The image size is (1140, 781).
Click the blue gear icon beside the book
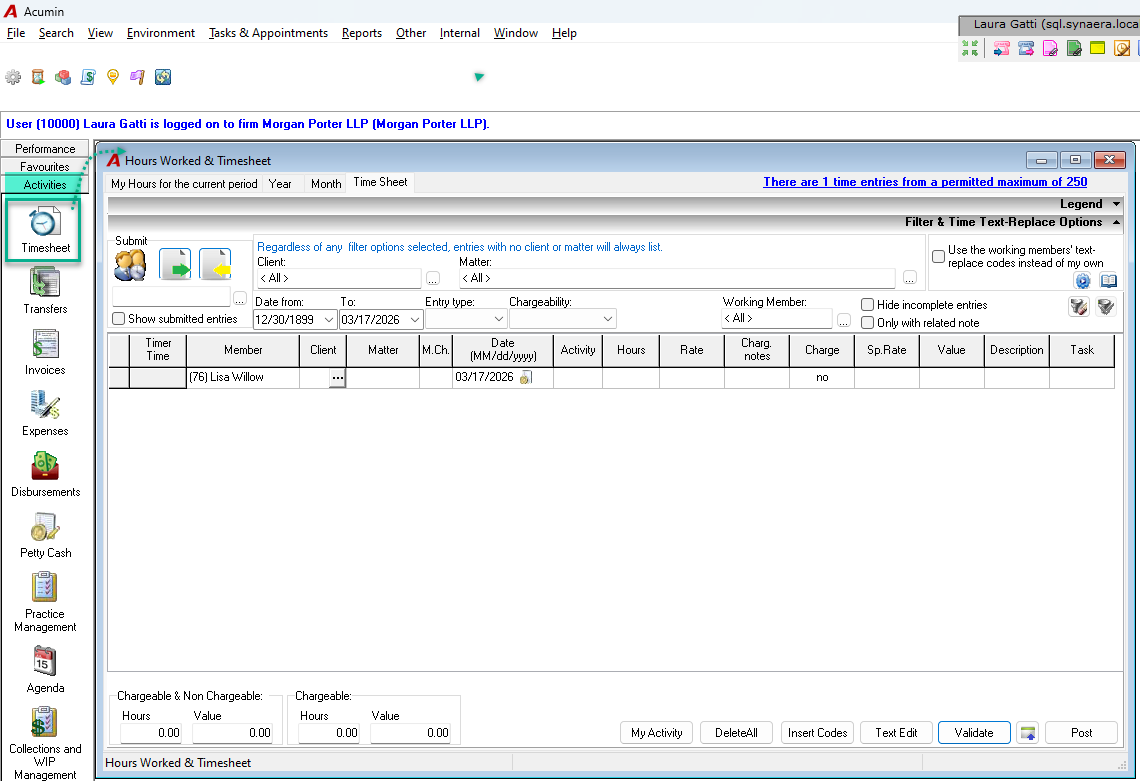tap(1083, 281)
